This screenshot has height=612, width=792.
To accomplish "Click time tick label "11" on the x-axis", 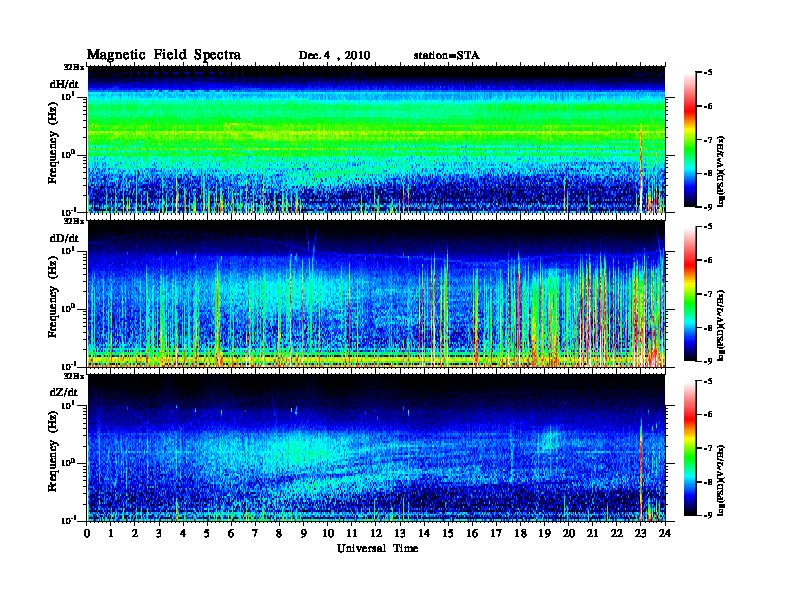I will click(x=352, y=533).
